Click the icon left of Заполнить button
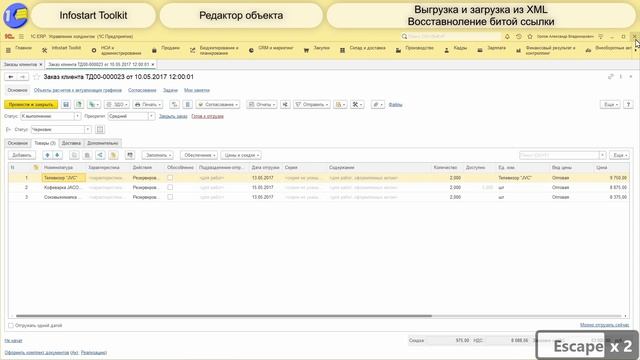 (x=130, y=155)
